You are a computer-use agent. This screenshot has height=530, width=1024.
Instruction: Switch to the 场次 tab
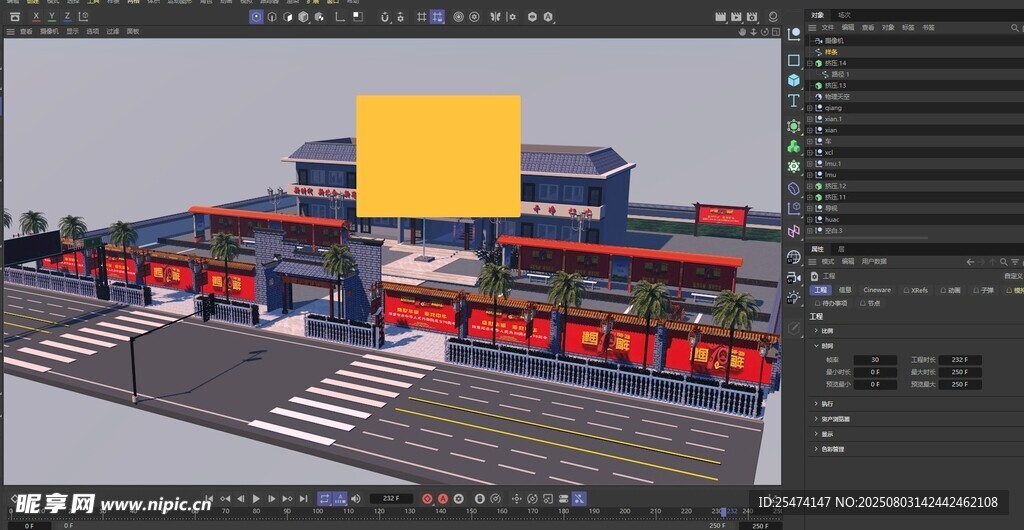point(844,15)
